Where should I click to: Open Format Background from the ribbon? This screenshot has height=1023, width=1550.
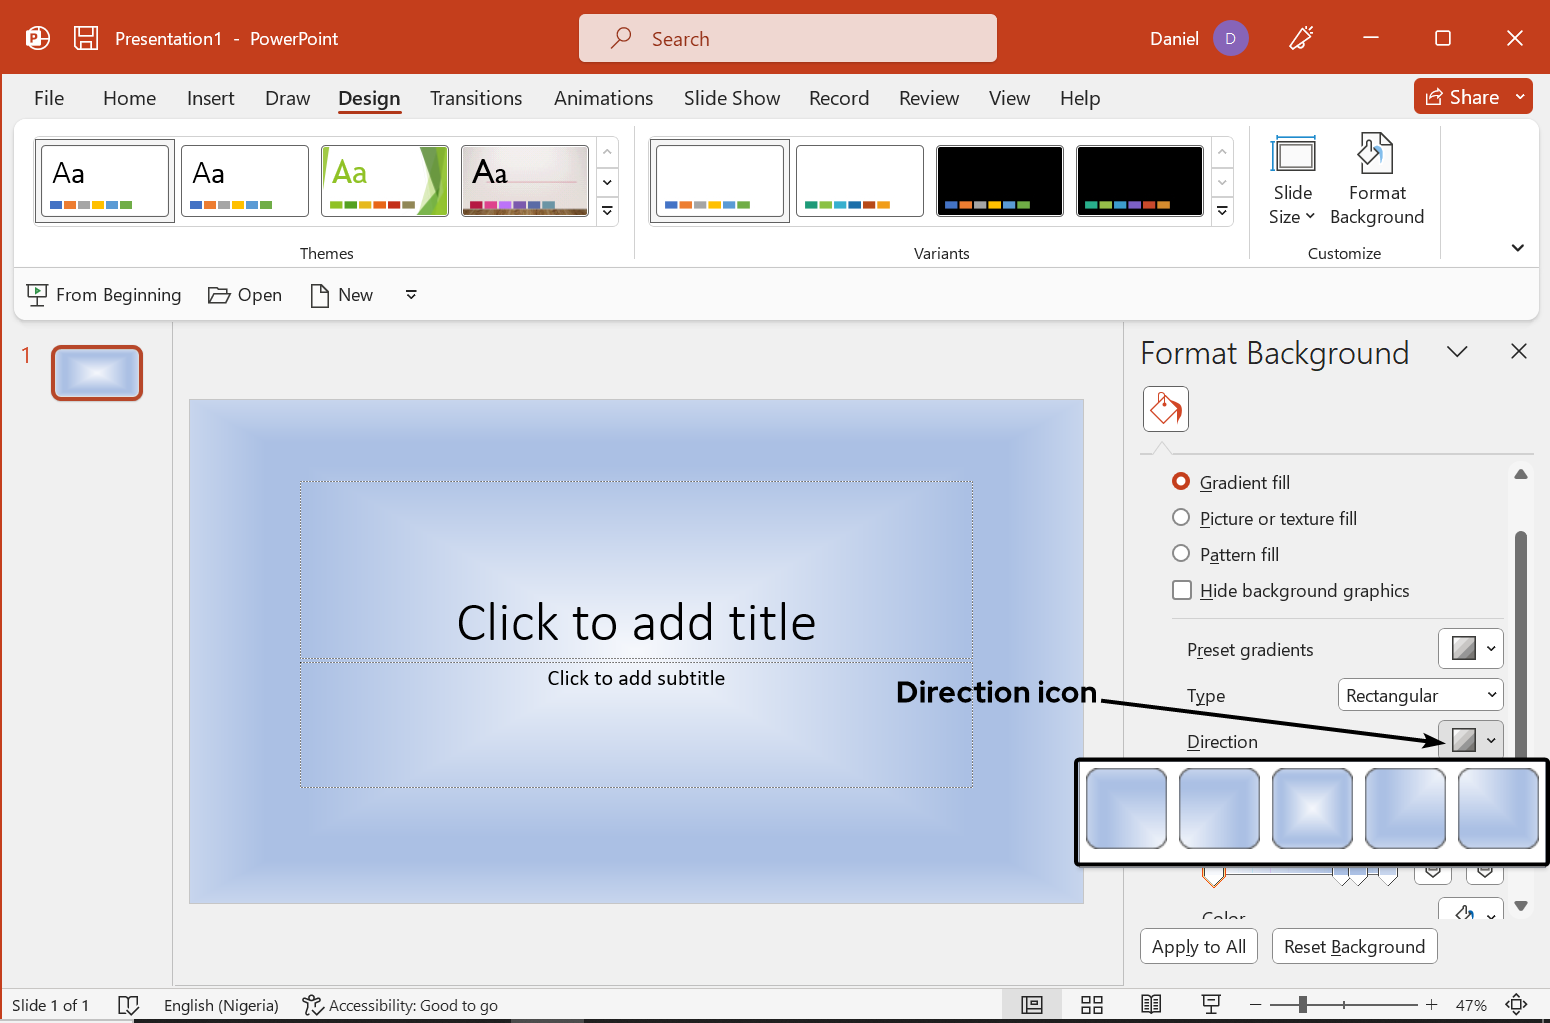point(1376,180)
